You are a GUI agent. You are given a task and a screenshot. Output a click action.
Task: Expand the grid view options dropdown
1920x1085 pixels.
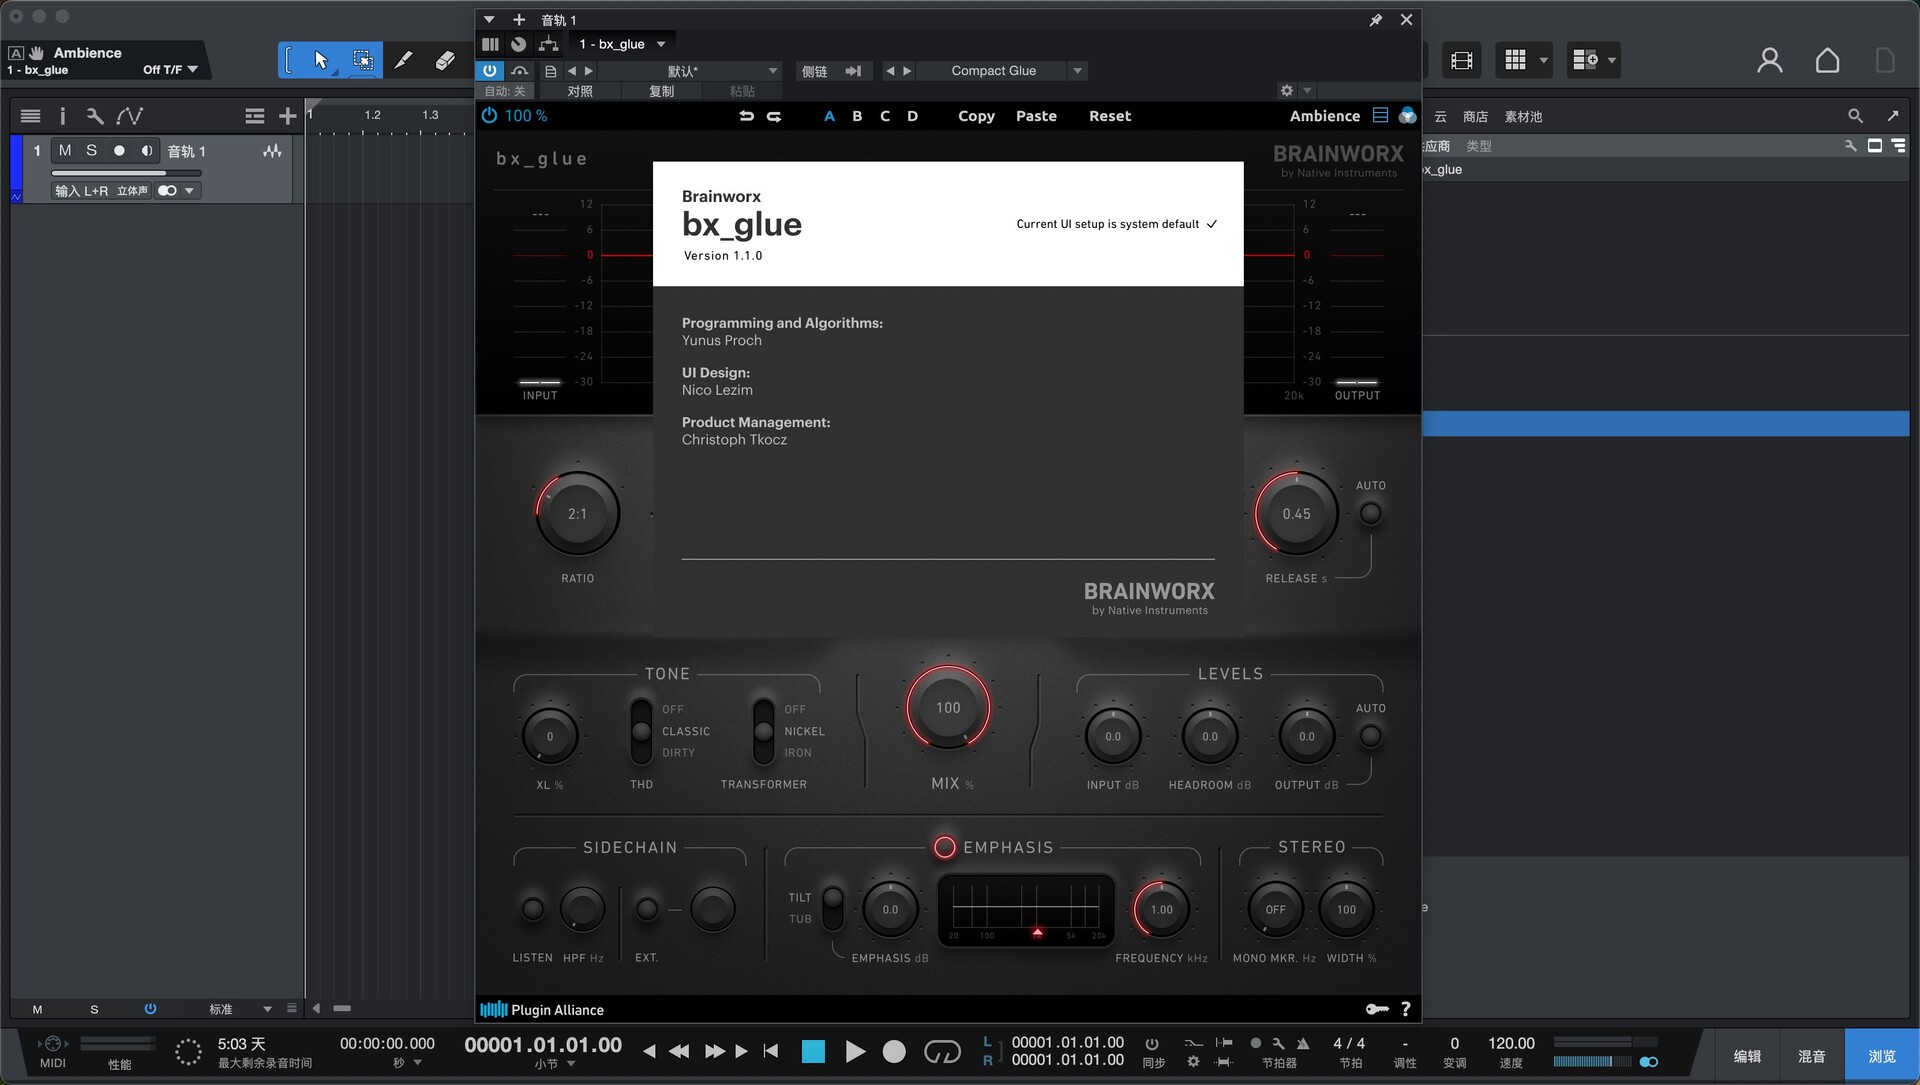(x=1543, y=60)
